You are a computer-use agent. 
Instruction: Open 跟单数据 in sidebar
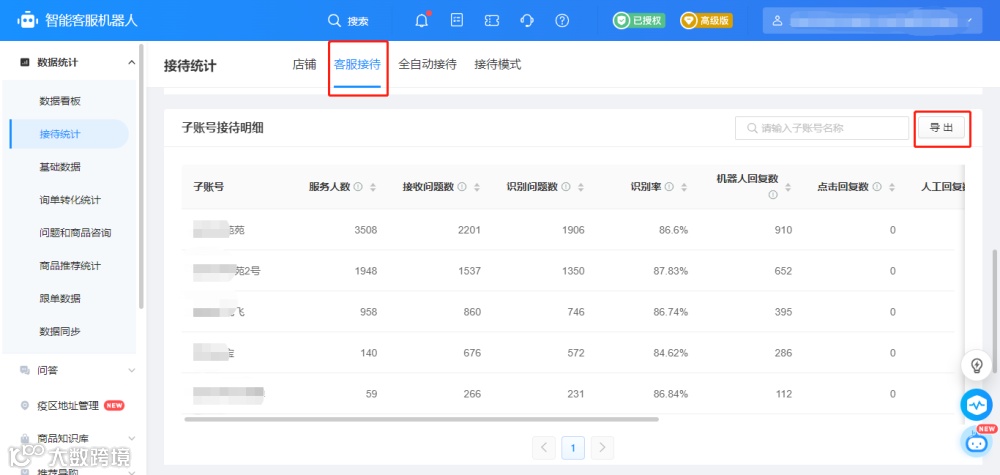(60, 298)
